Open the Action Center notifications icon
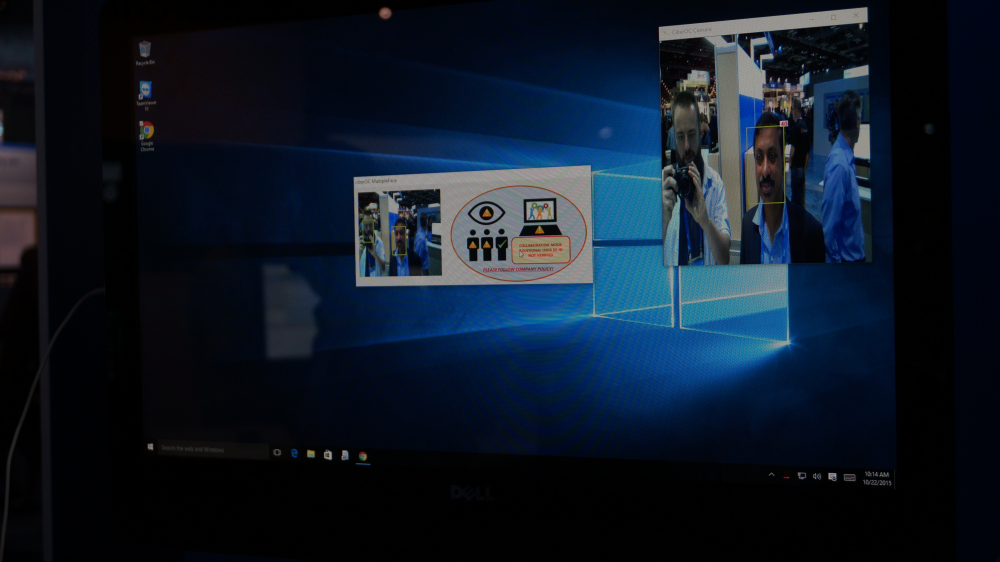1000x562 pixels. tap(832, 477)
